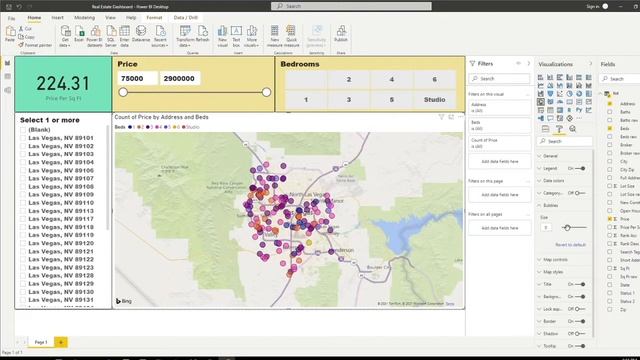Select the Map visual icon in Visualizations
640x360 pixels.
click(541, 102)
